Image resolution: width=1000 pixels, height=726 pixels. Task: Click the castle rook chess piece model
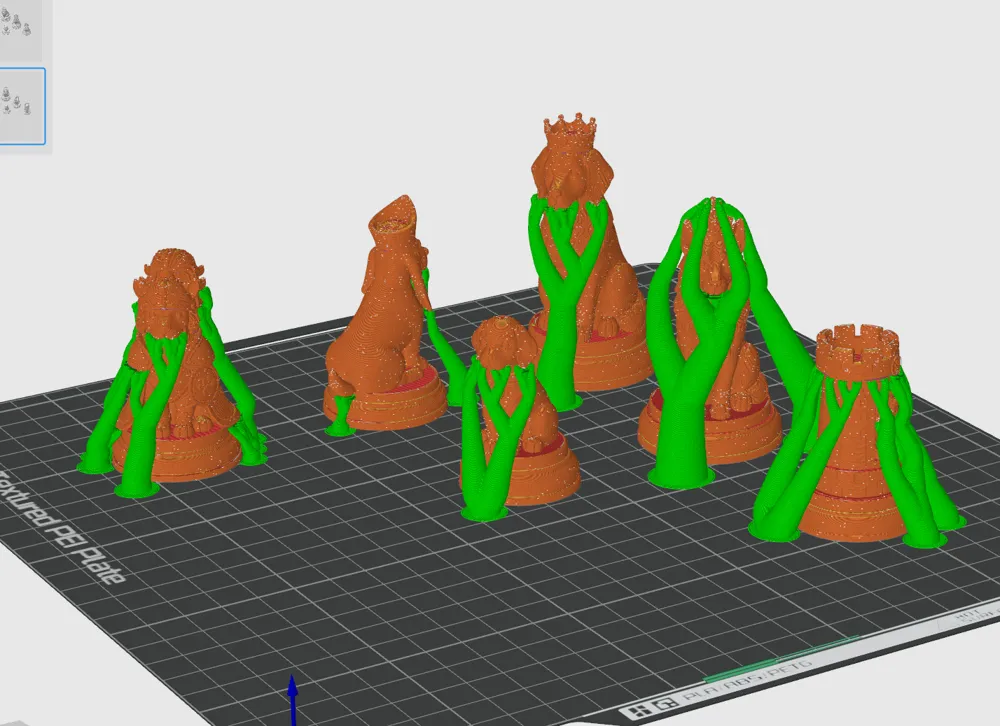coord(855,434)
